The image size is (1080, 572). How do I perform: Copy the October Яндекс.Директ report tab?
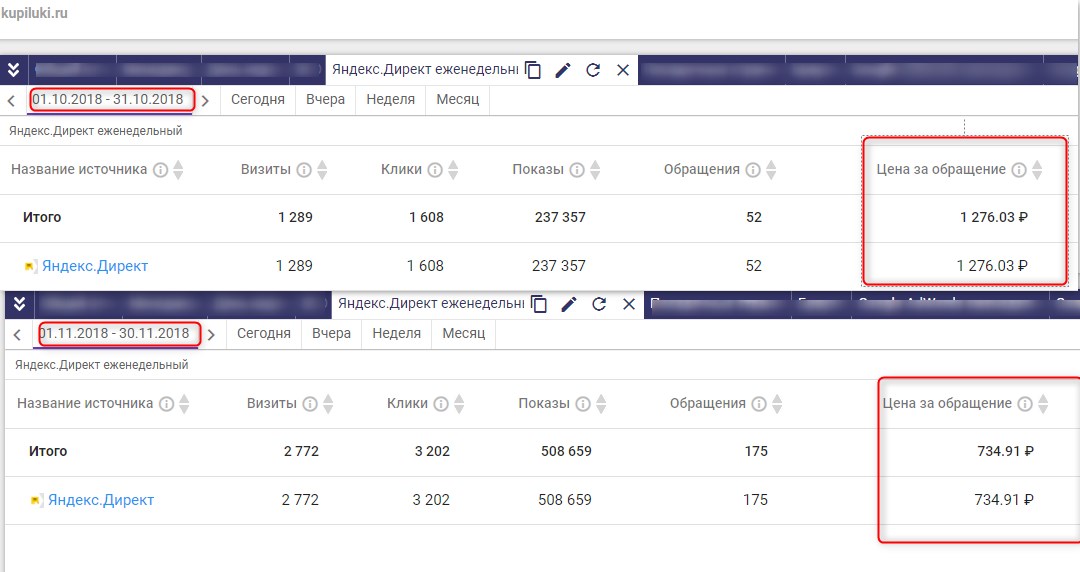click(534, 70)
